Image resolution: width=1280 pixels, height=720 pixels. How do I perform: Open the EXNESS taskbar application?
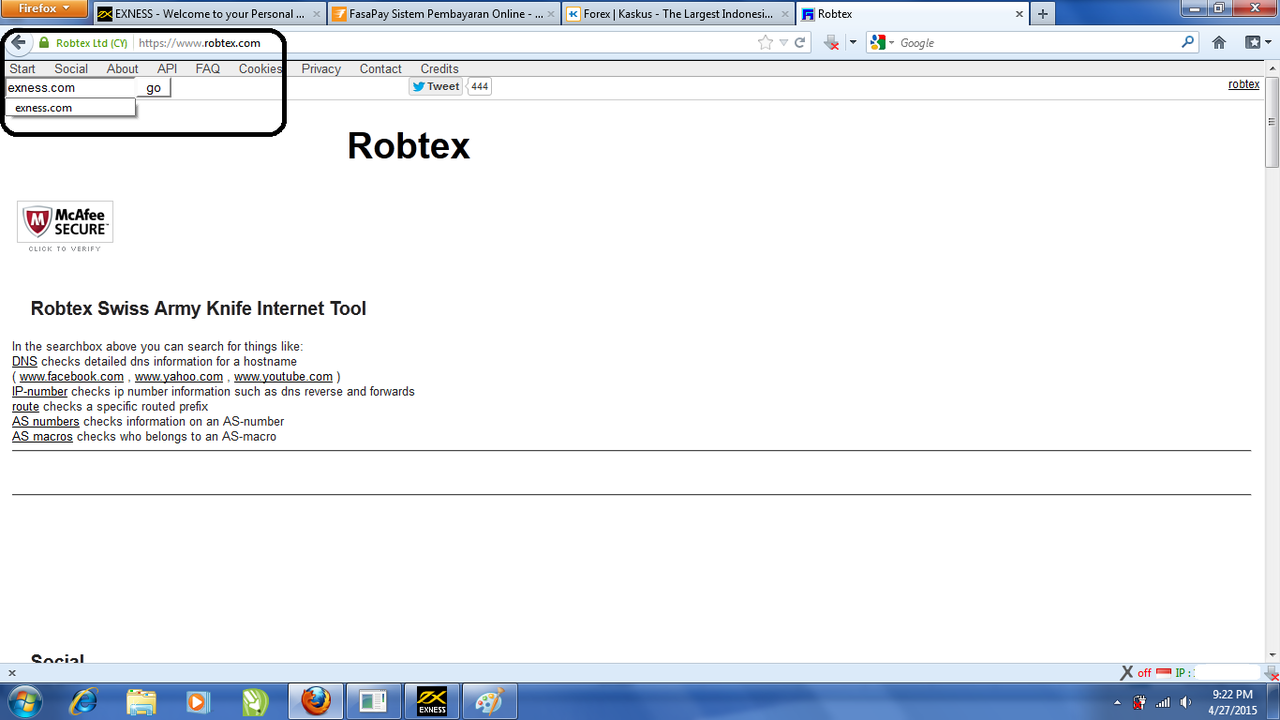click(432, 702)
